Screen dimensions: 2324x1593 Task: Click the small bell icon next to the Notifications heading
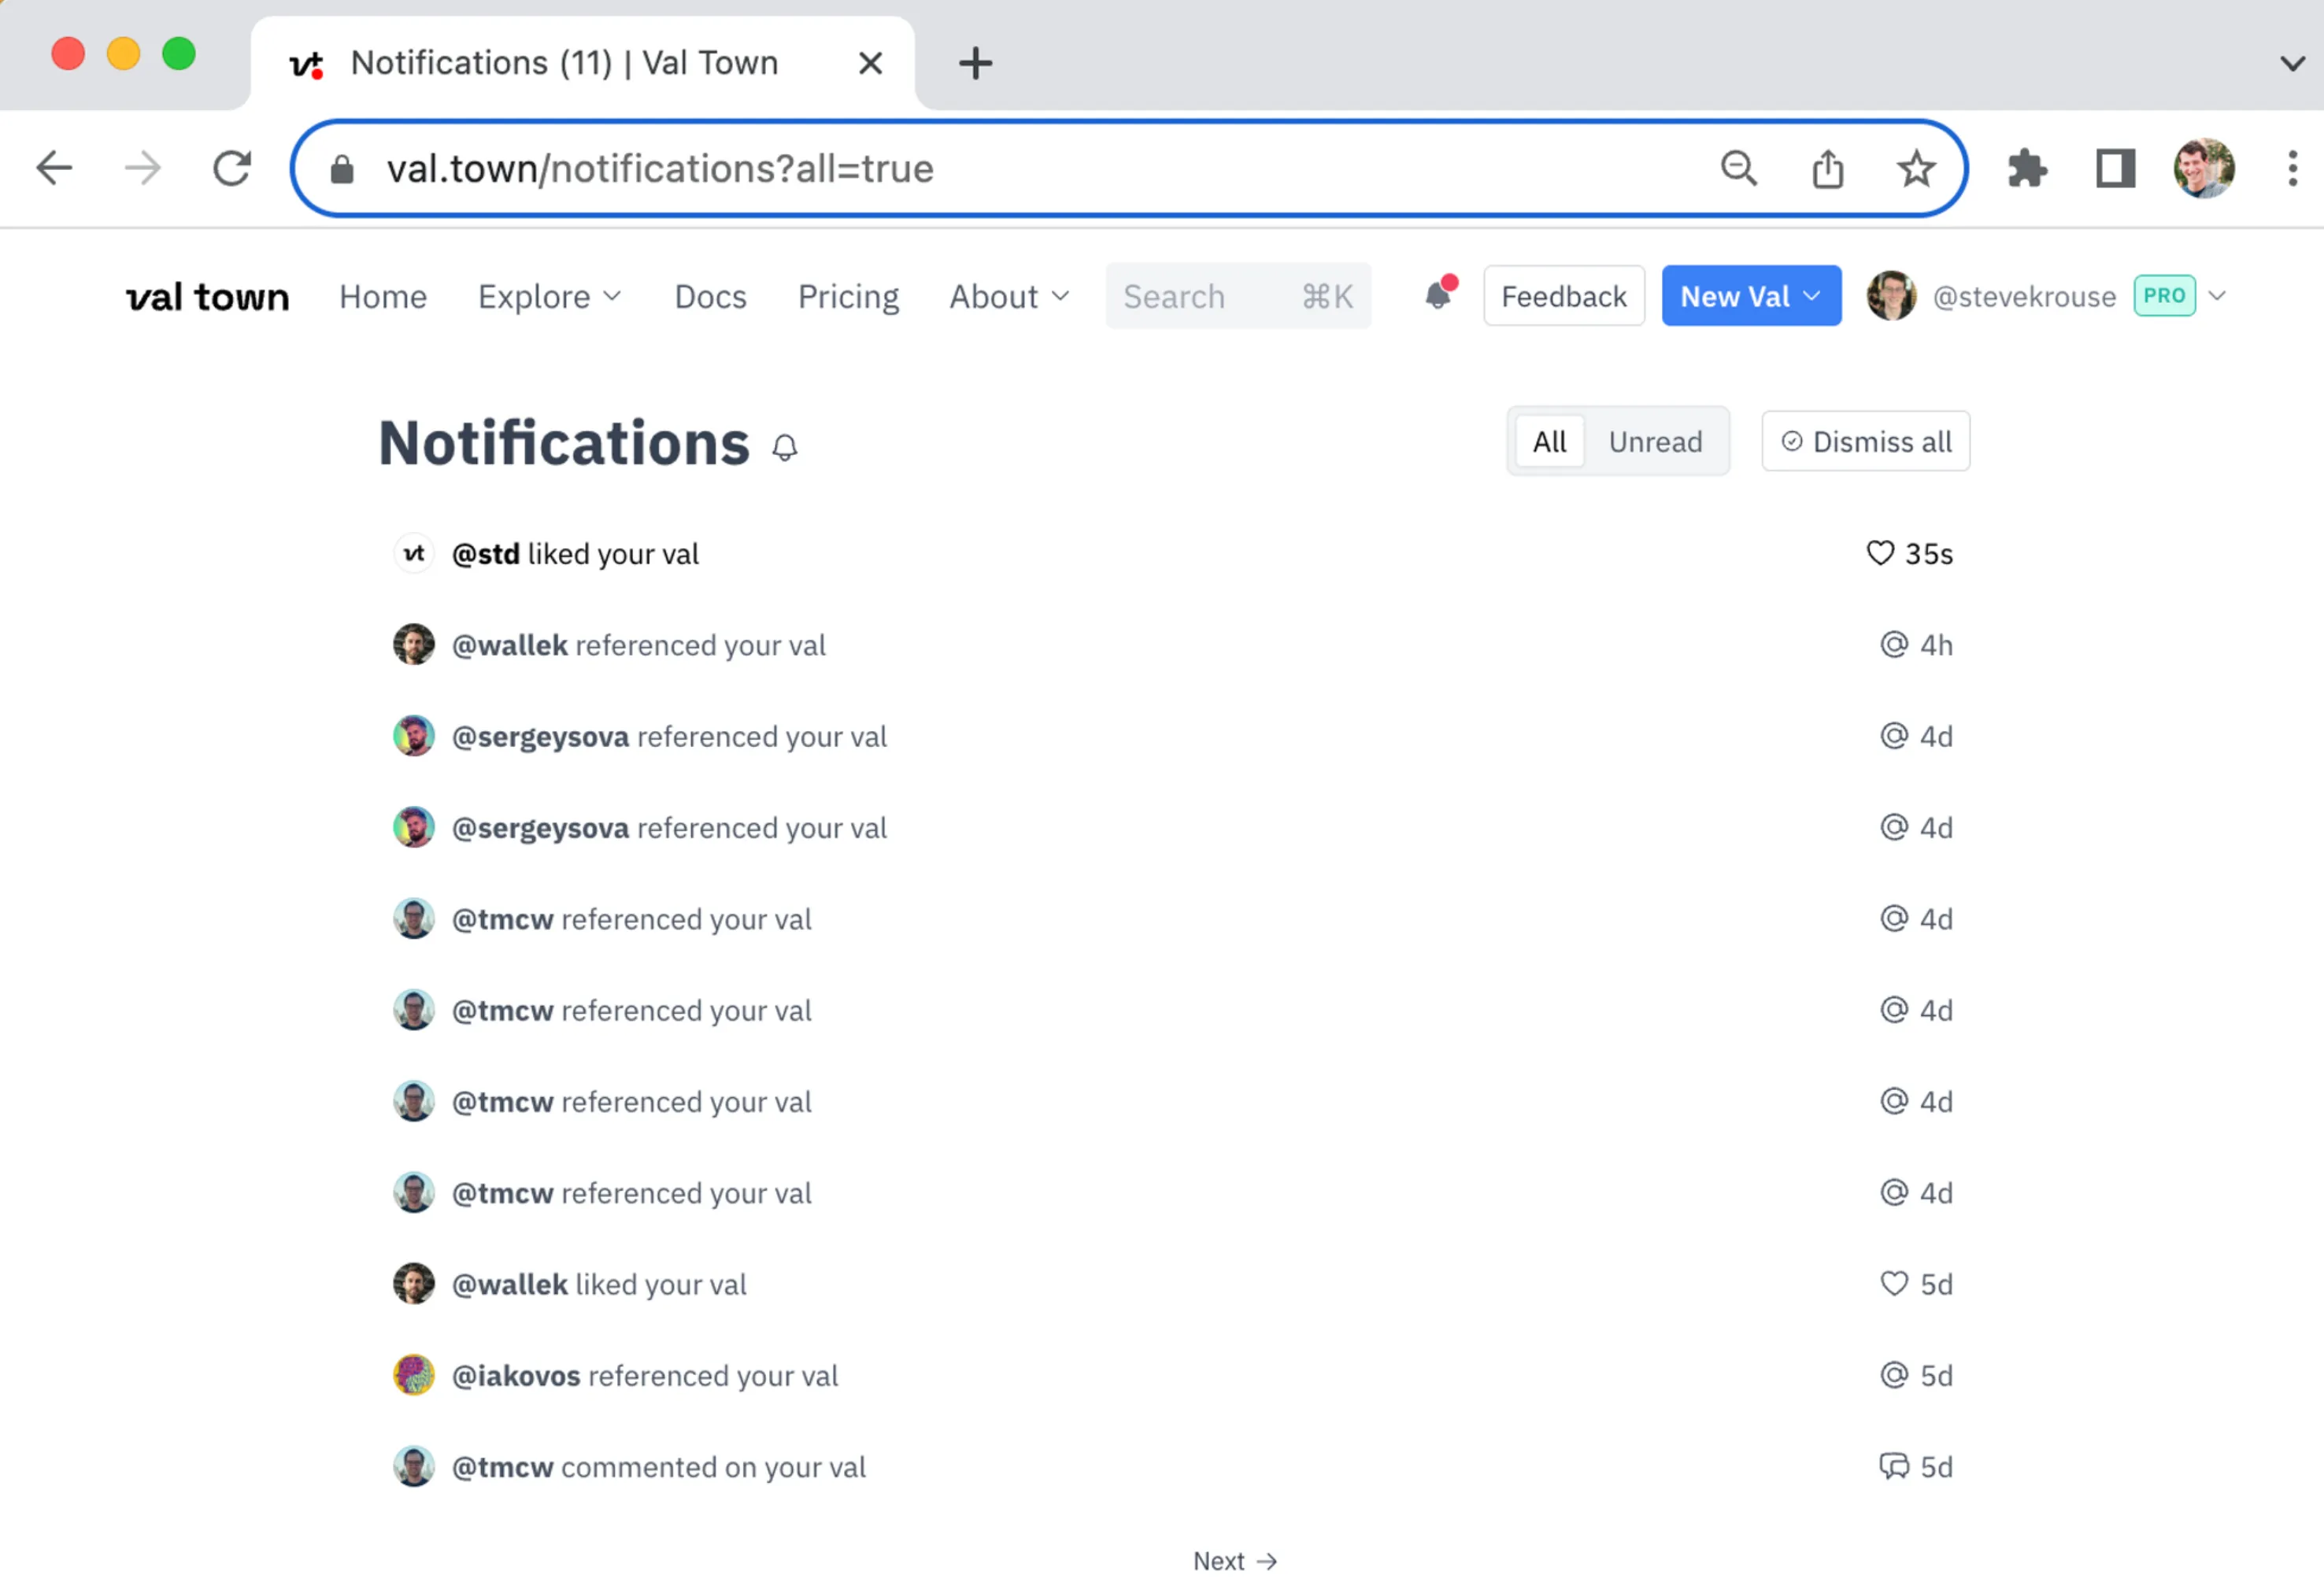tap(785, 447)
